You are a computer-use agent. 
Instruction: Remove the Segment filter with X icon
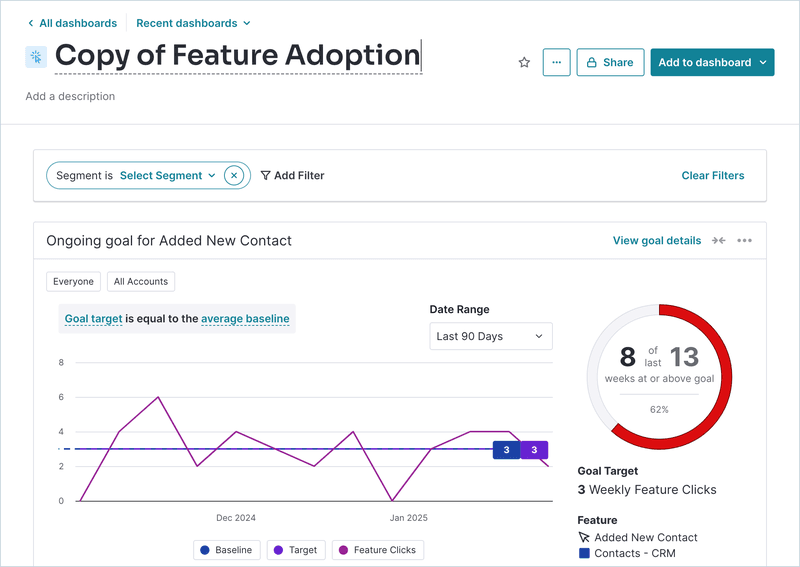(x=234, y=176)
